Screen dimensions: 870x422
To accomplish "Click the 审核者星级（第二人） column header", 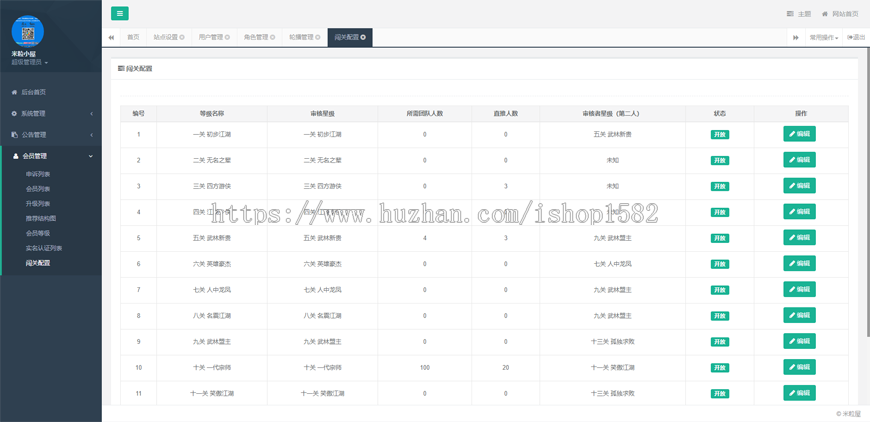I will [x=612, y=114].
